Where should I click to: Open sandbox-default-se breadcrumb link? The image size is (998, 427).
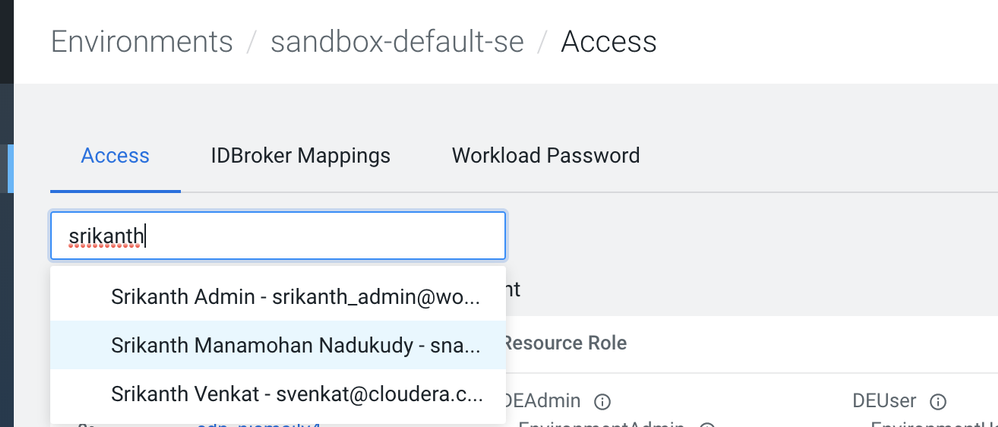tap(397, 42)
